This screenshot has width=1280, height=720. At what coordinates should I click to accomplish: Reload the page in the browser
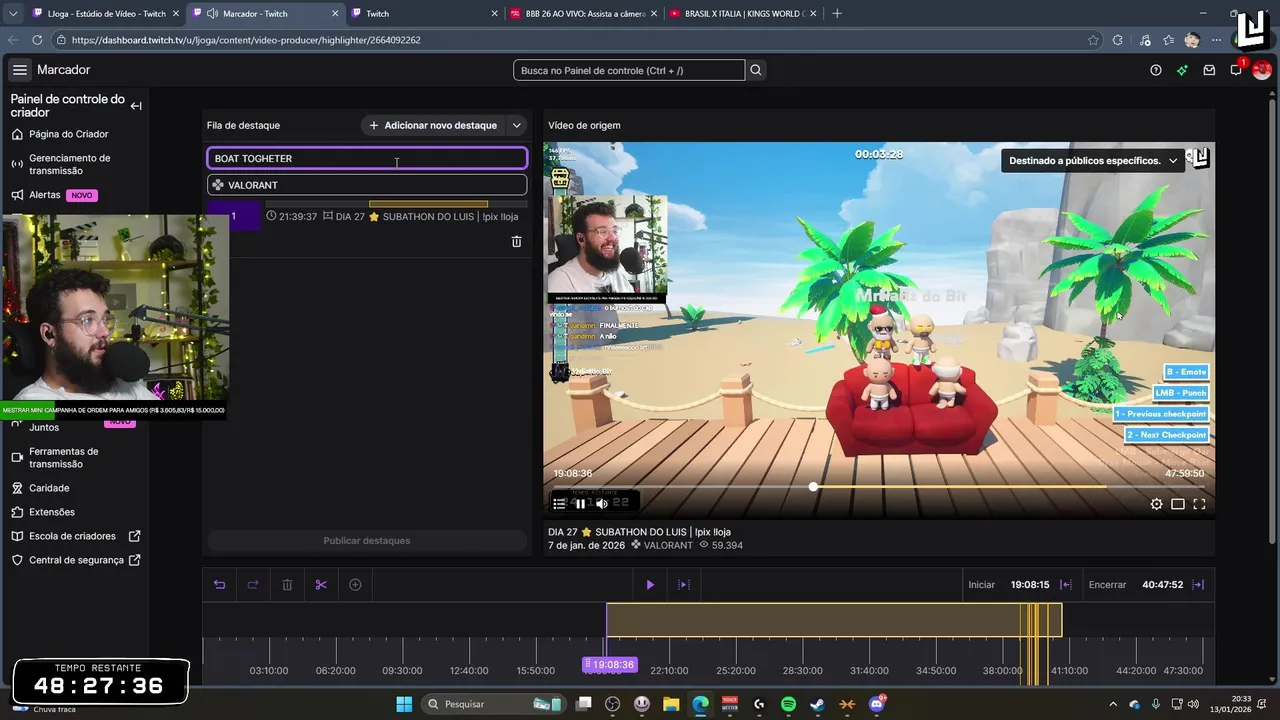37,40
